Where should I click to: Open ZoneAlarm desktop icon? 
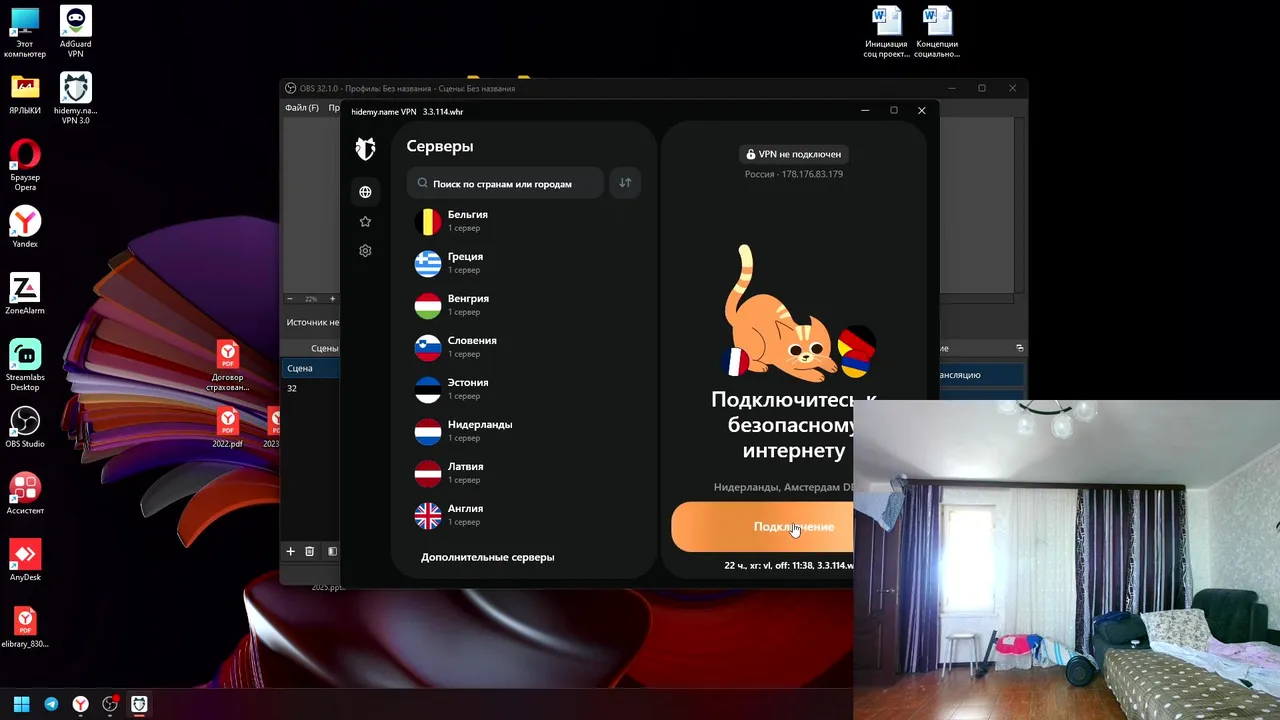click(25, 294)
